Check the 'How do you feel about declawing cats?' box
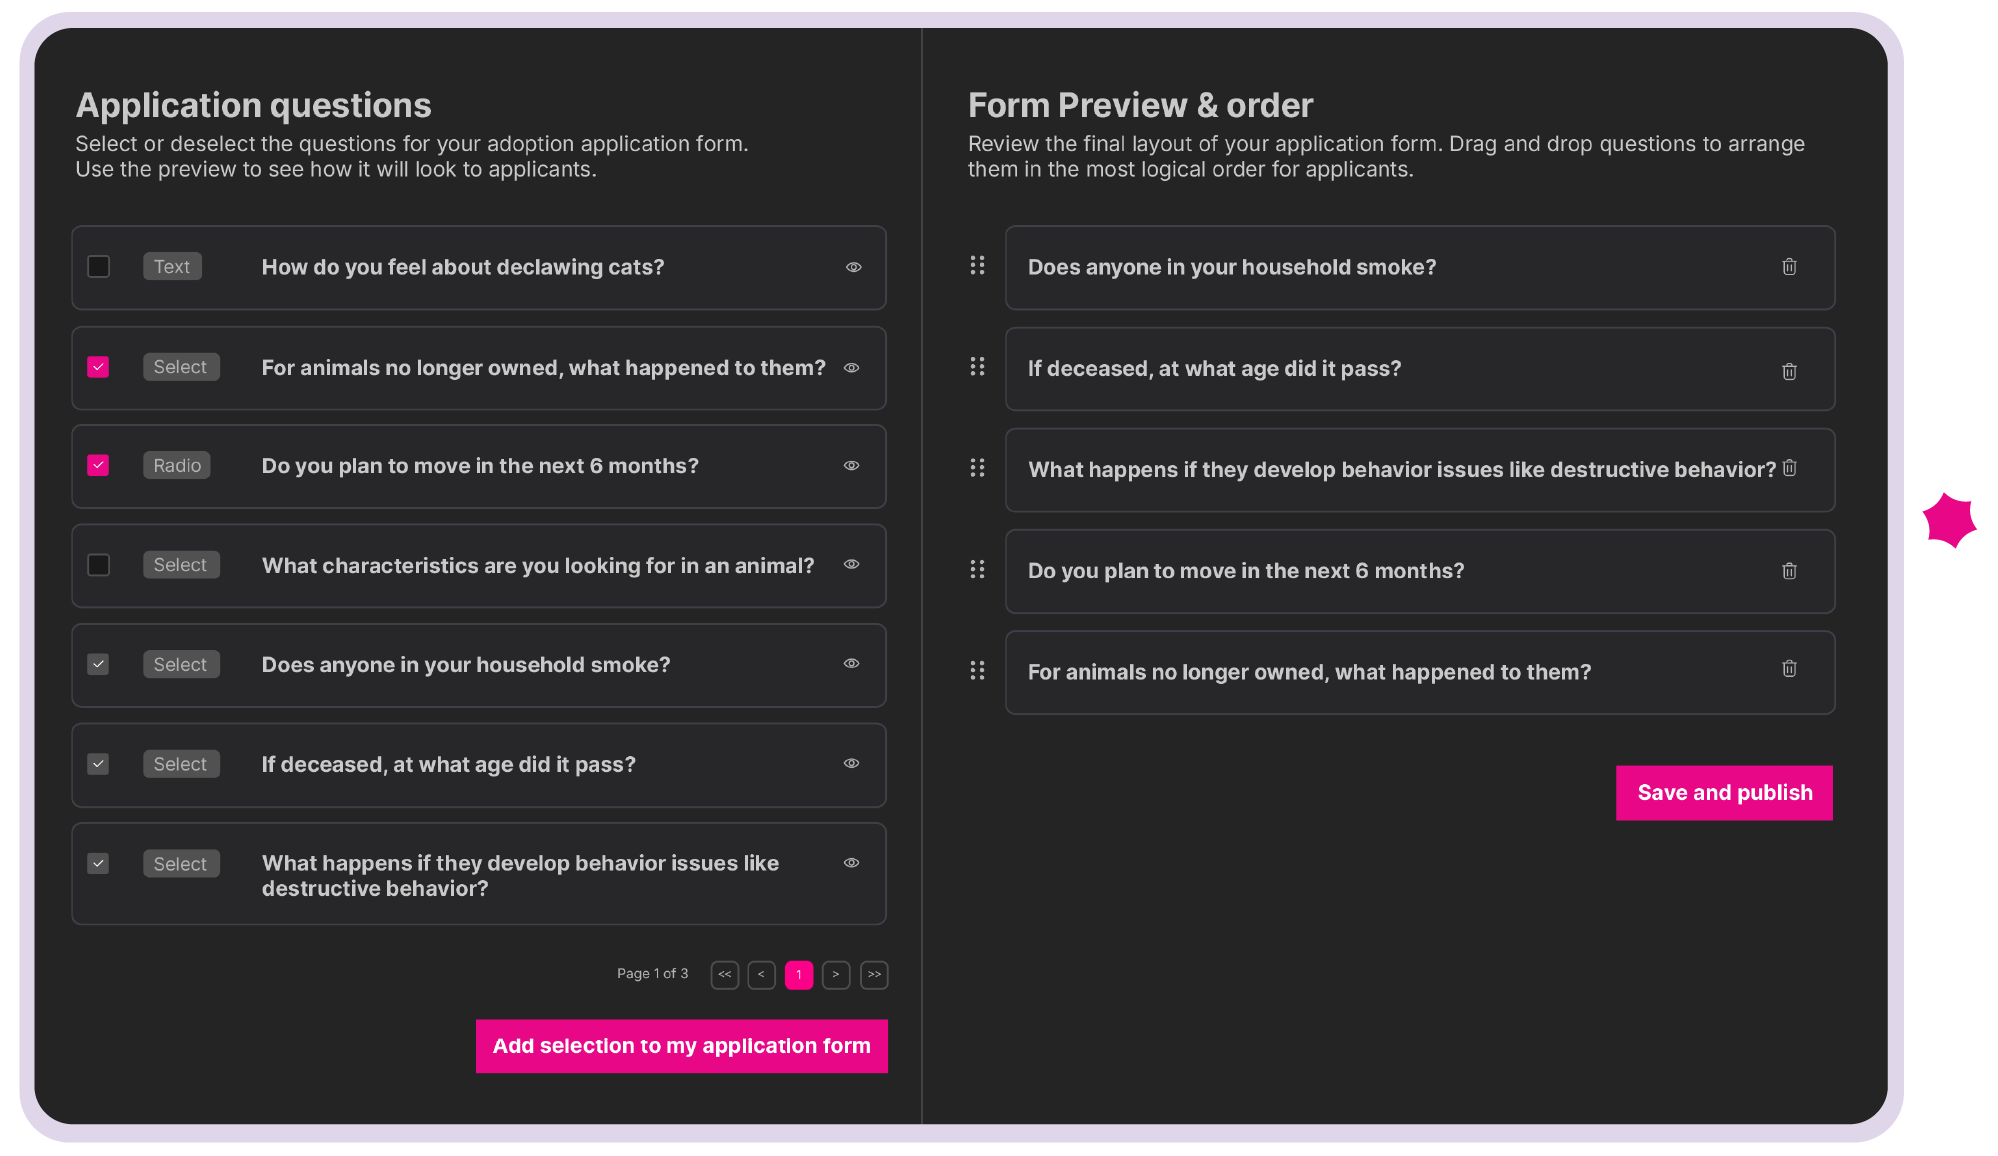The width and height of the screenshot is (1998, 1156). coord(98,266)
